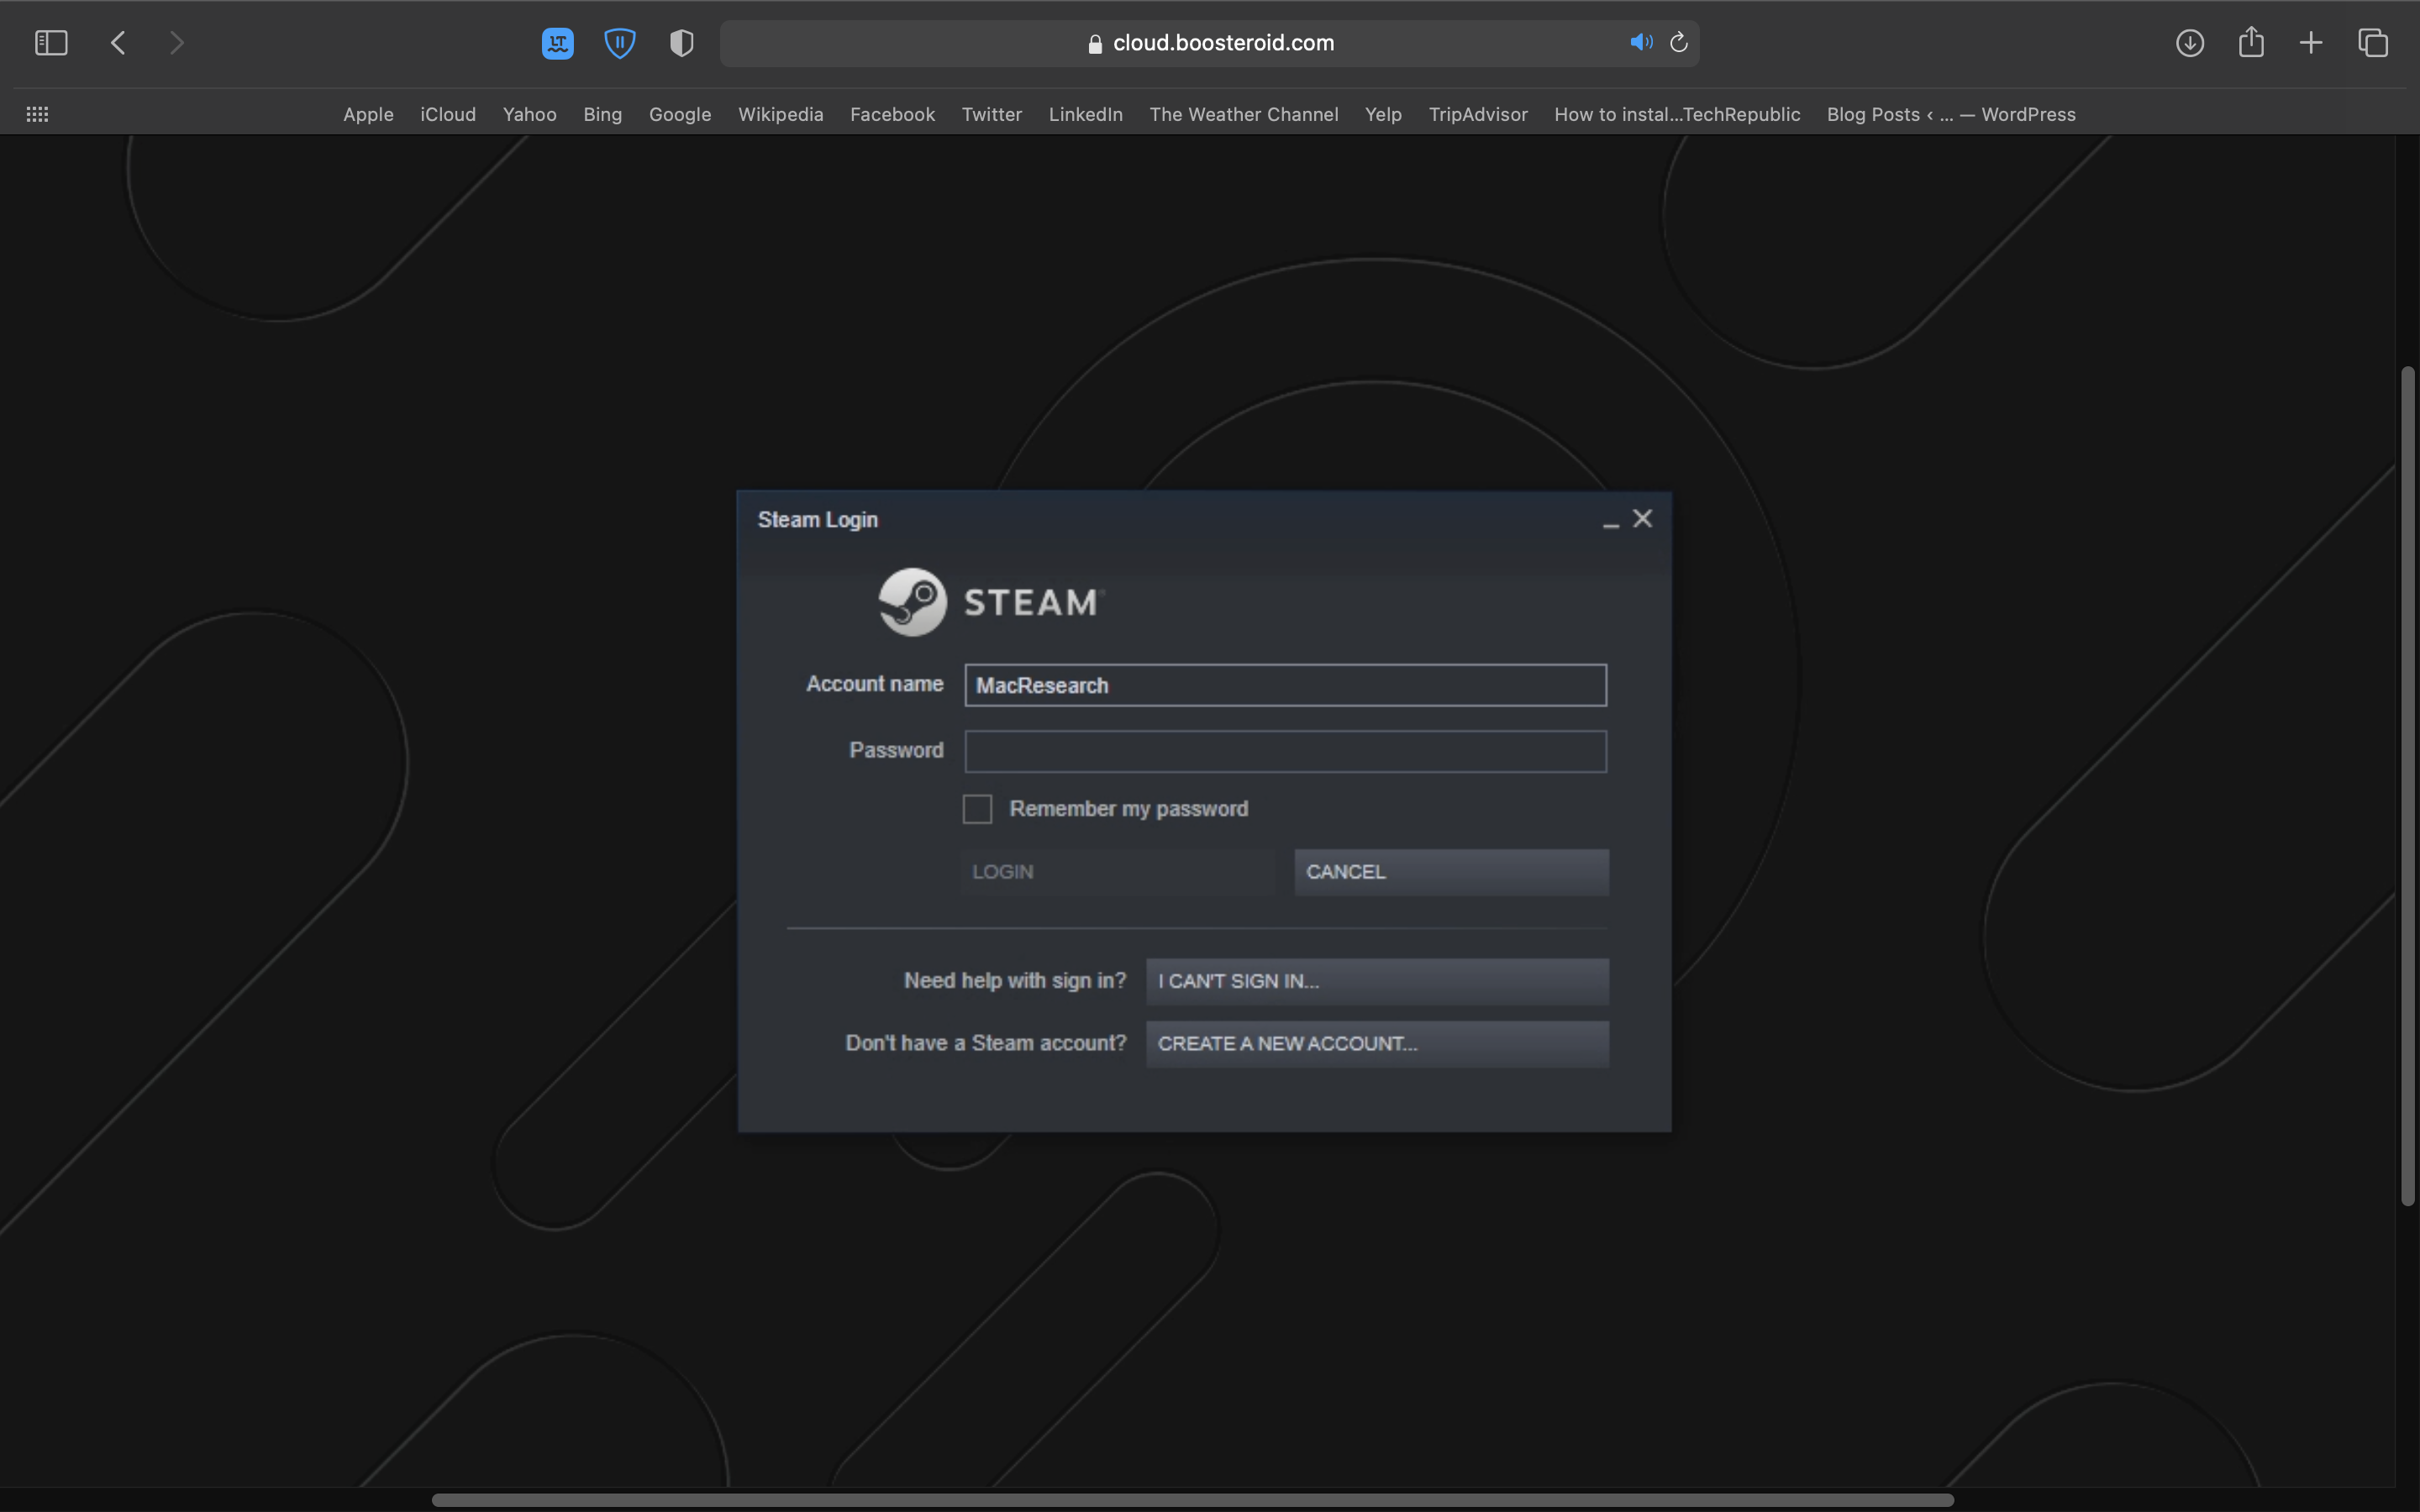Viewport: 2420px width, 1512px height.
Task: Click the Account name field
Action: (1285, 685)
